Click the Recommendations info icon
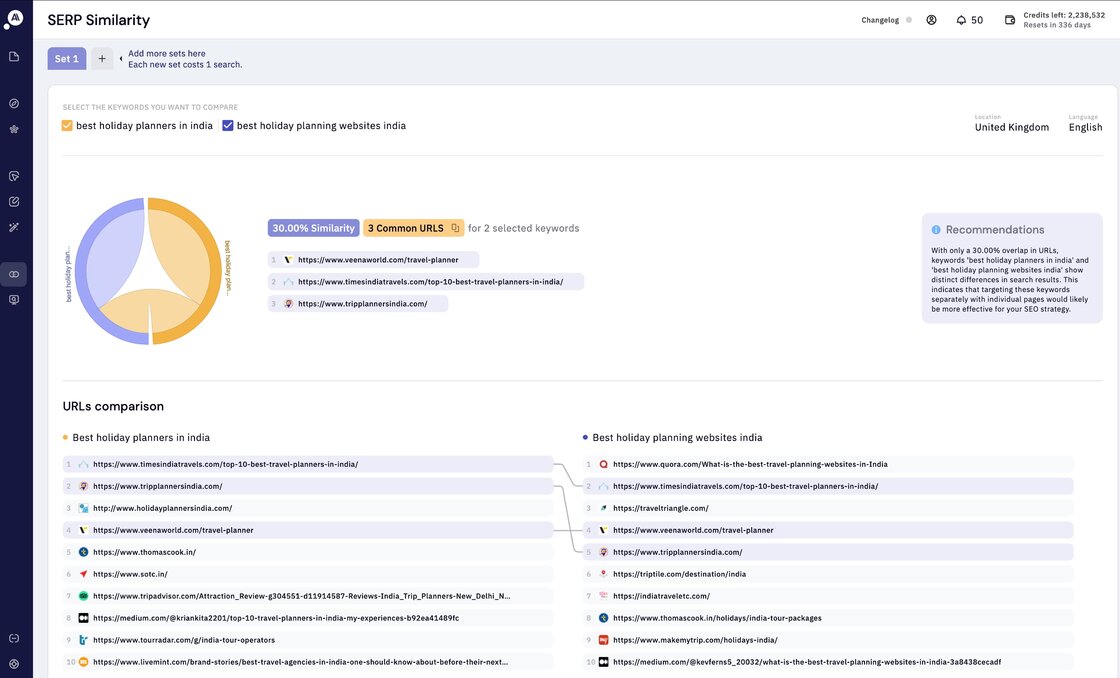The image size is (1120, 678). tap(936, 230)
